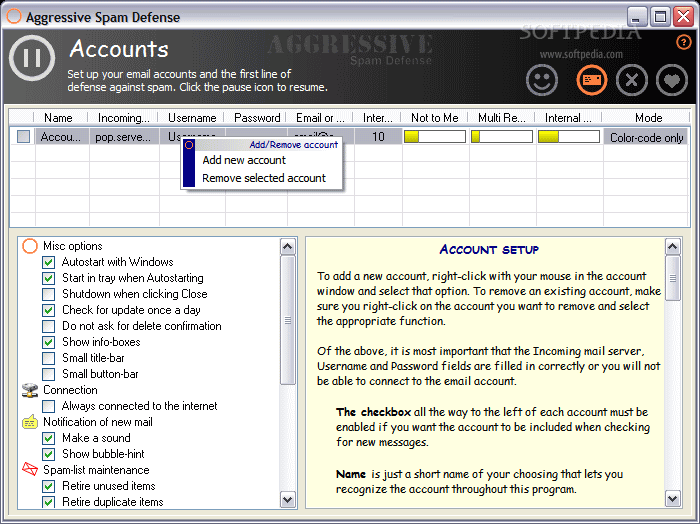Image resolution: width=700 pixels, height=524 pixels.
Task: Uncheck Retire duplicate items
Action: 49,502
